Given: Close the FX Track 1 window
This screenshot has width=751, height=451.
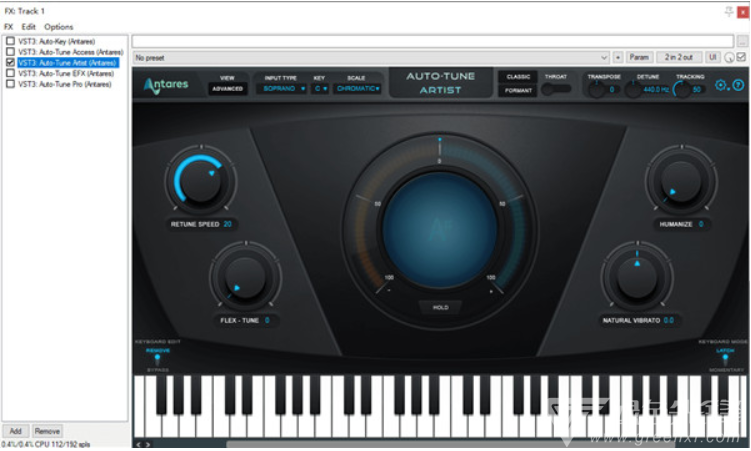Looking at the screenshot, I should (743, 12).
